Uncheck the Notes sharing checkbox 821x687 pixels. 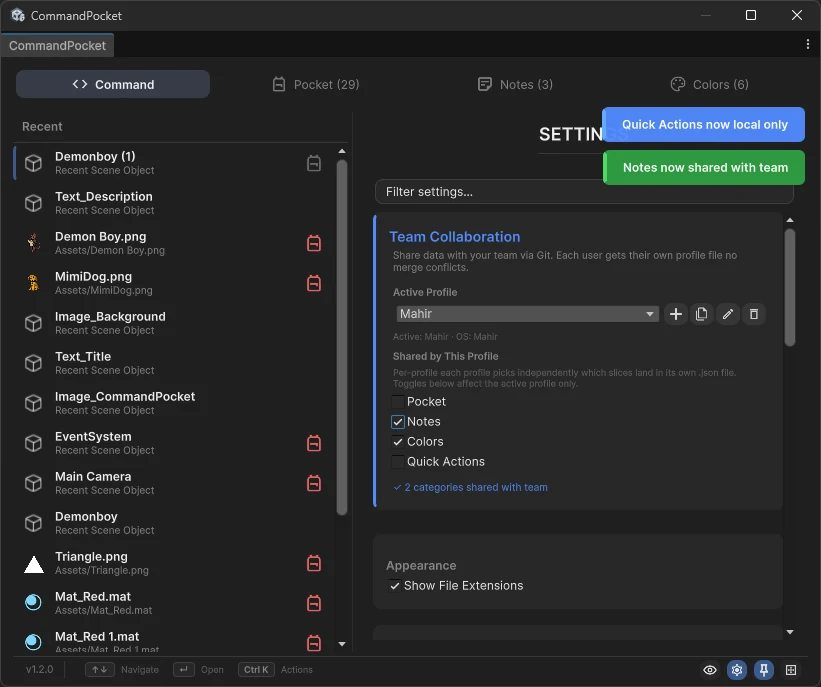tap(398, 422)
